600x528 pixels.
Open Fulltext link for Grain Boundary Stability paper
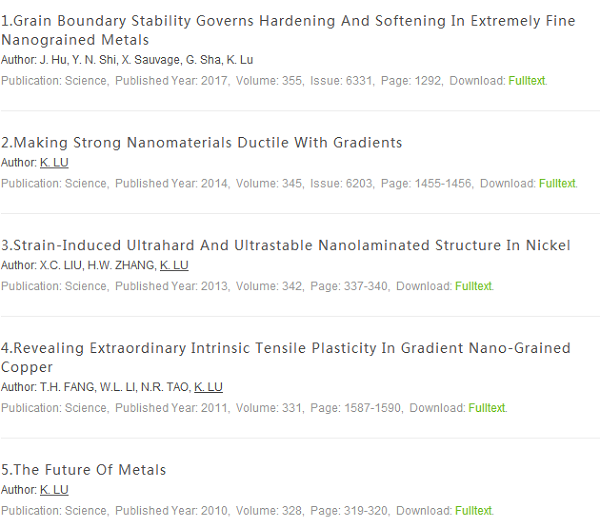[527, 81]
